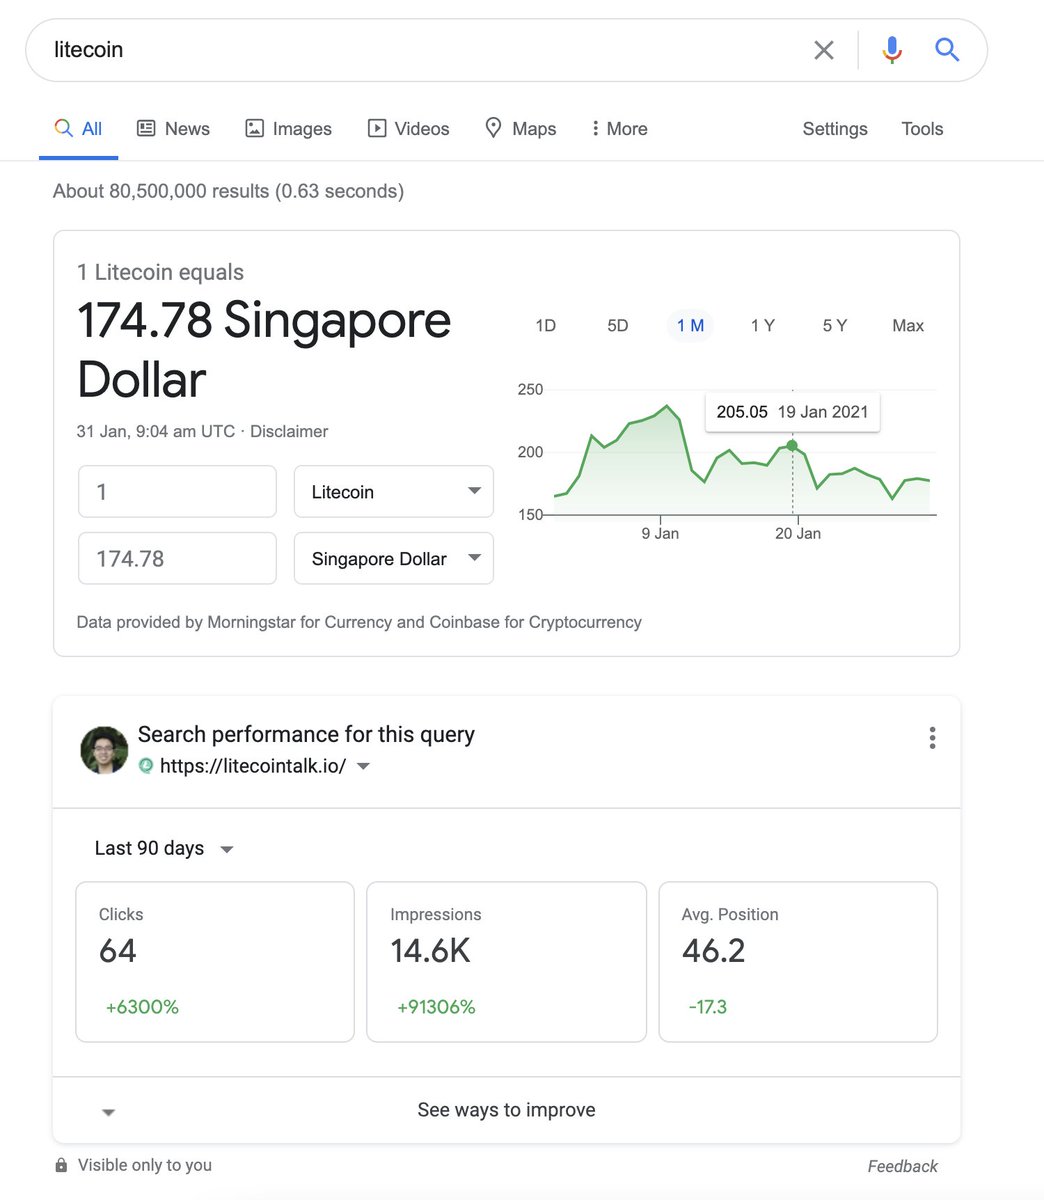Screen dimensions: 1044x1200
Task: Switch to the Maps tab
Action: click(520, 129)
